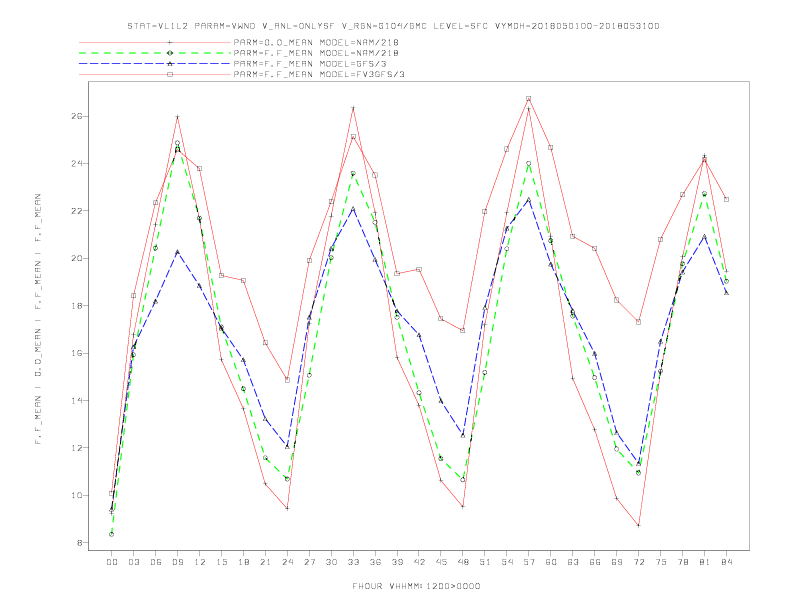
Task: Click the GFS triangle data point at hour 09
Action: 177,251
